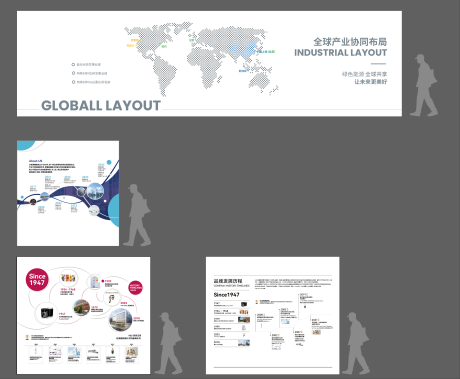Click the first legend bullet circle on the map banner
Screen dimensions: 460x379
73,64
